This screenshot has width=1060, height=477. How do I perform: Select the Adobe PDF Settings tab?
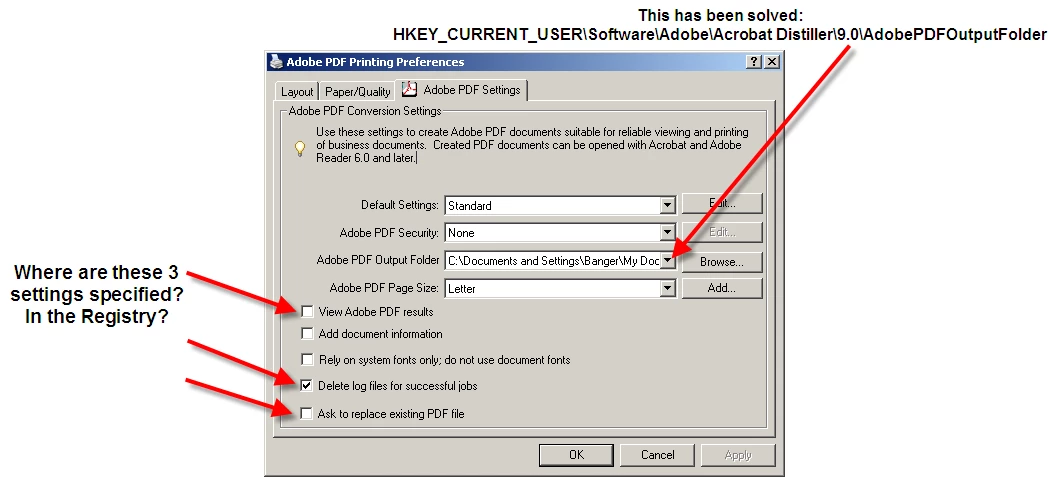click(464, 89)
